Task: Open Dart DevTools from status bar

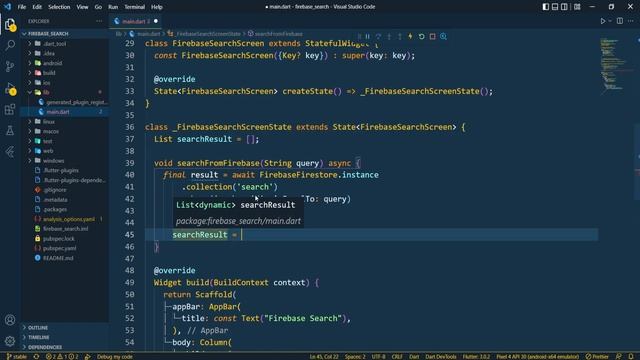Action: tap(440, 357)
